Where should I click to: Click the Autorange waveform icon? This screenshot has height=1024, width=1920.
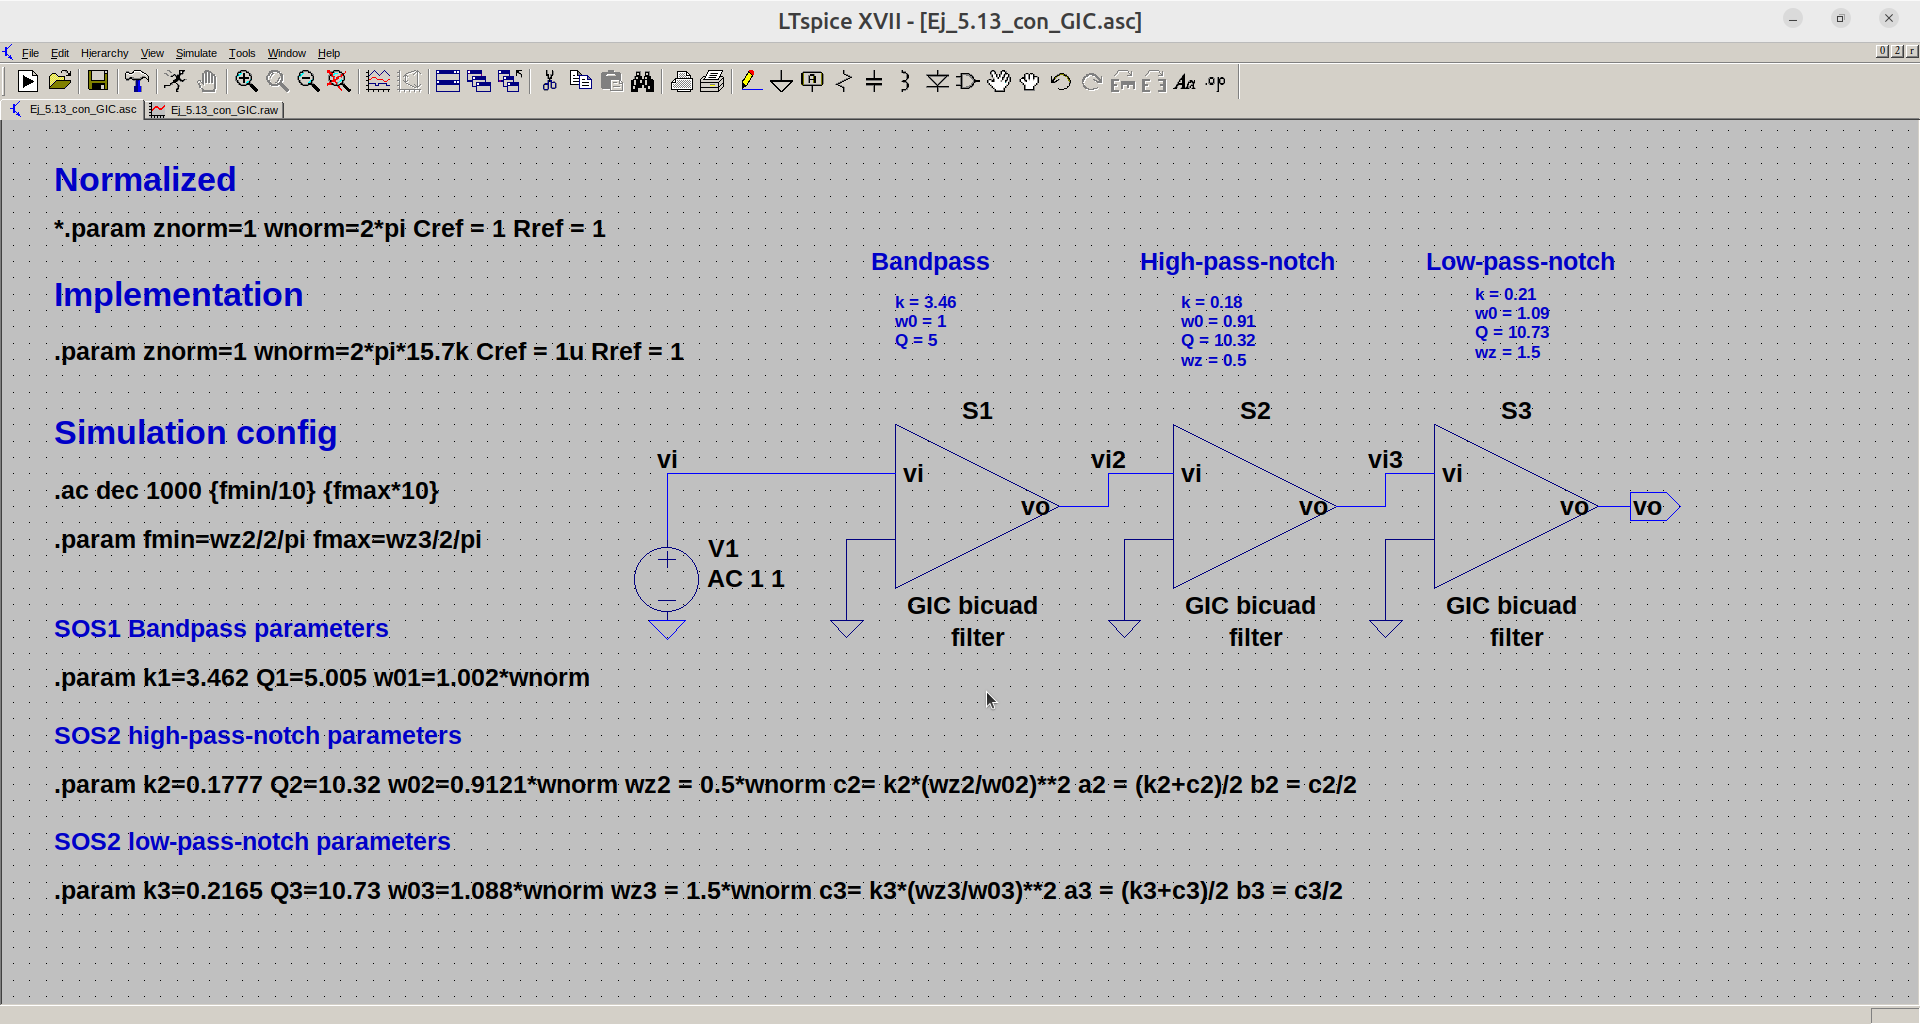pos(378,82)
